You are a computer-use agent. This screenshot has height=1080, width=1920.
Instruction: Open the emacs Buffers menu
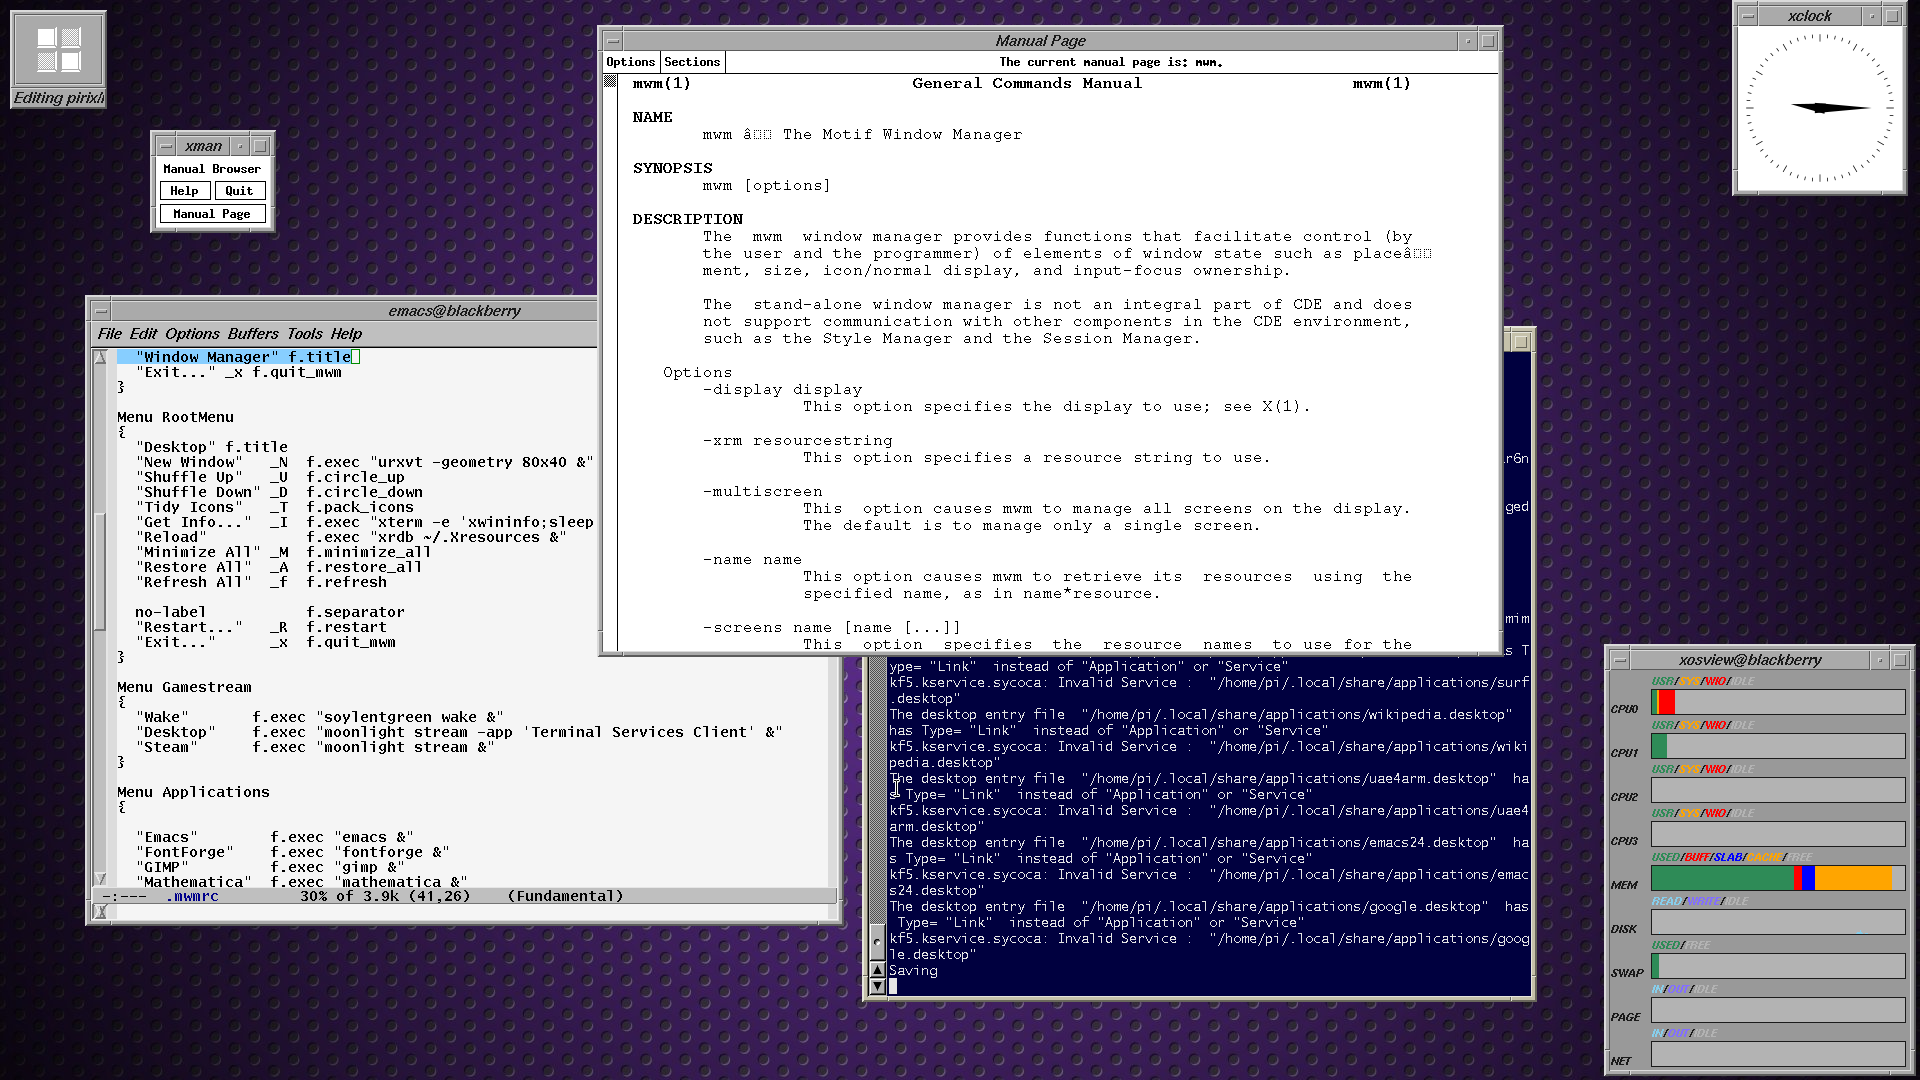[252, 334]
